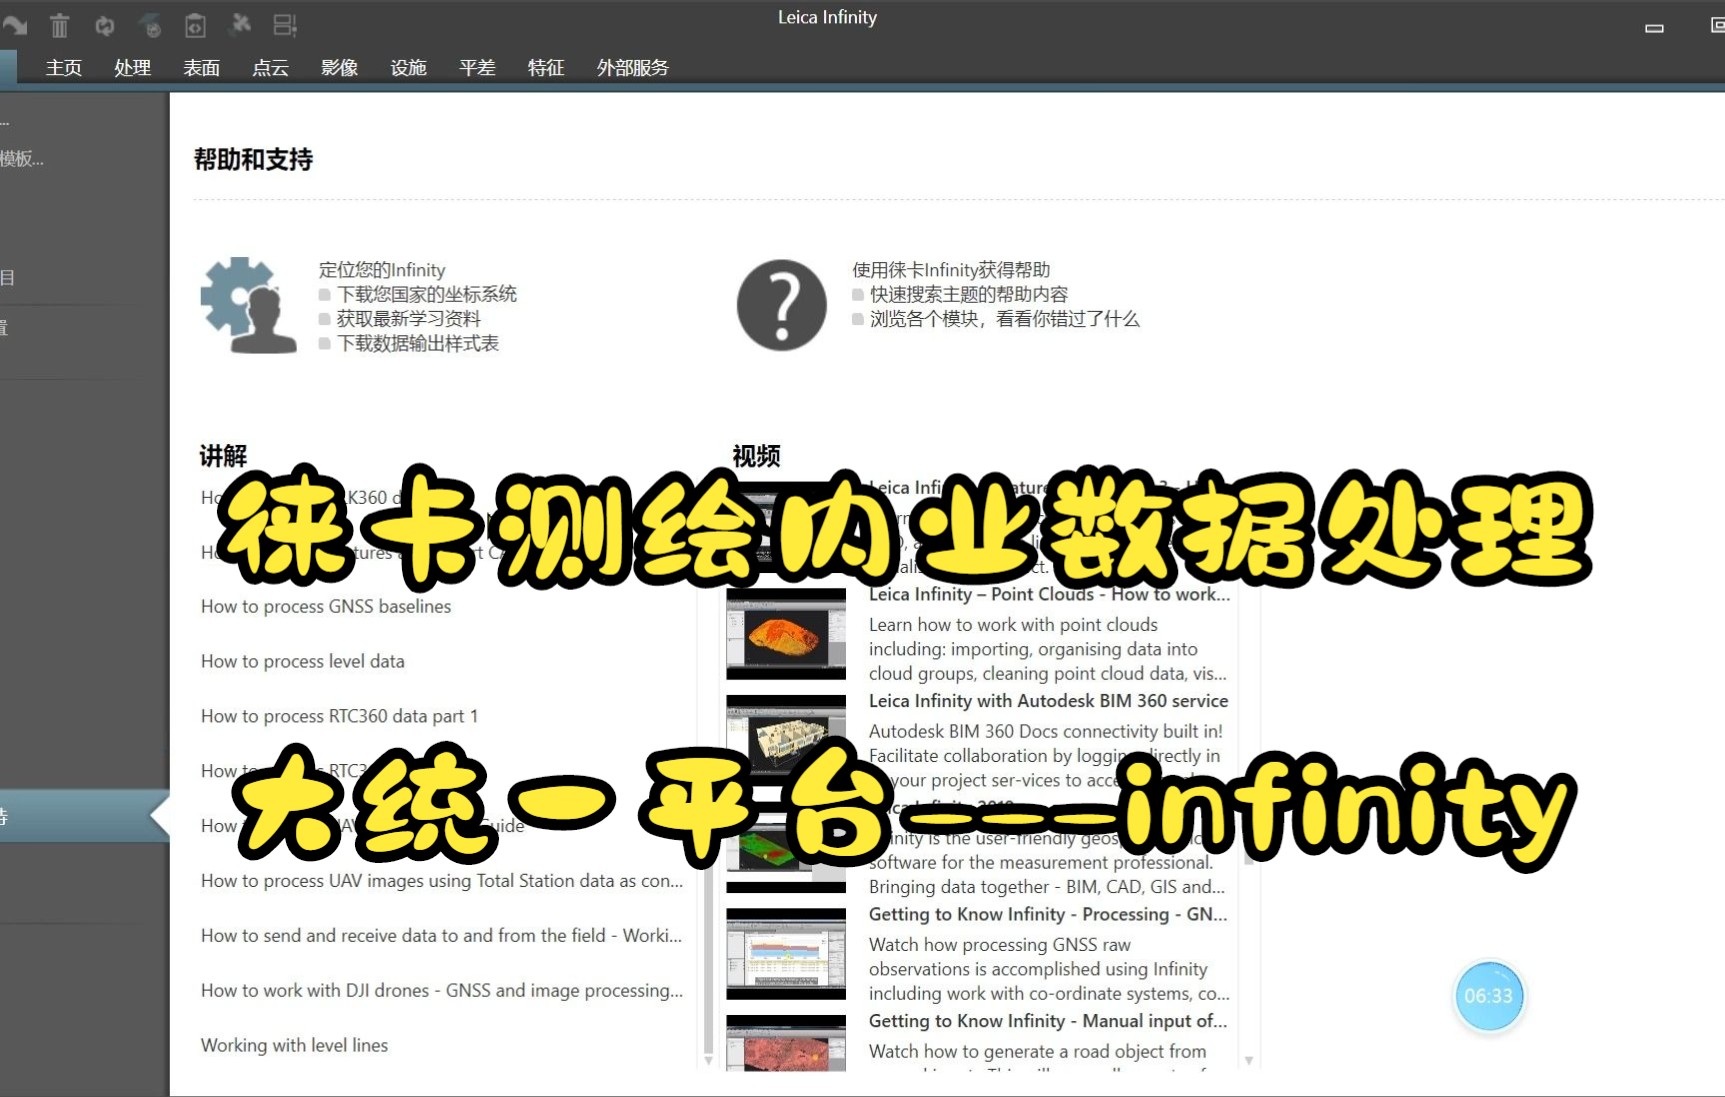Click 下载您国家的坐标系统 link
1725x1097 pixels.
click(426, 294)
